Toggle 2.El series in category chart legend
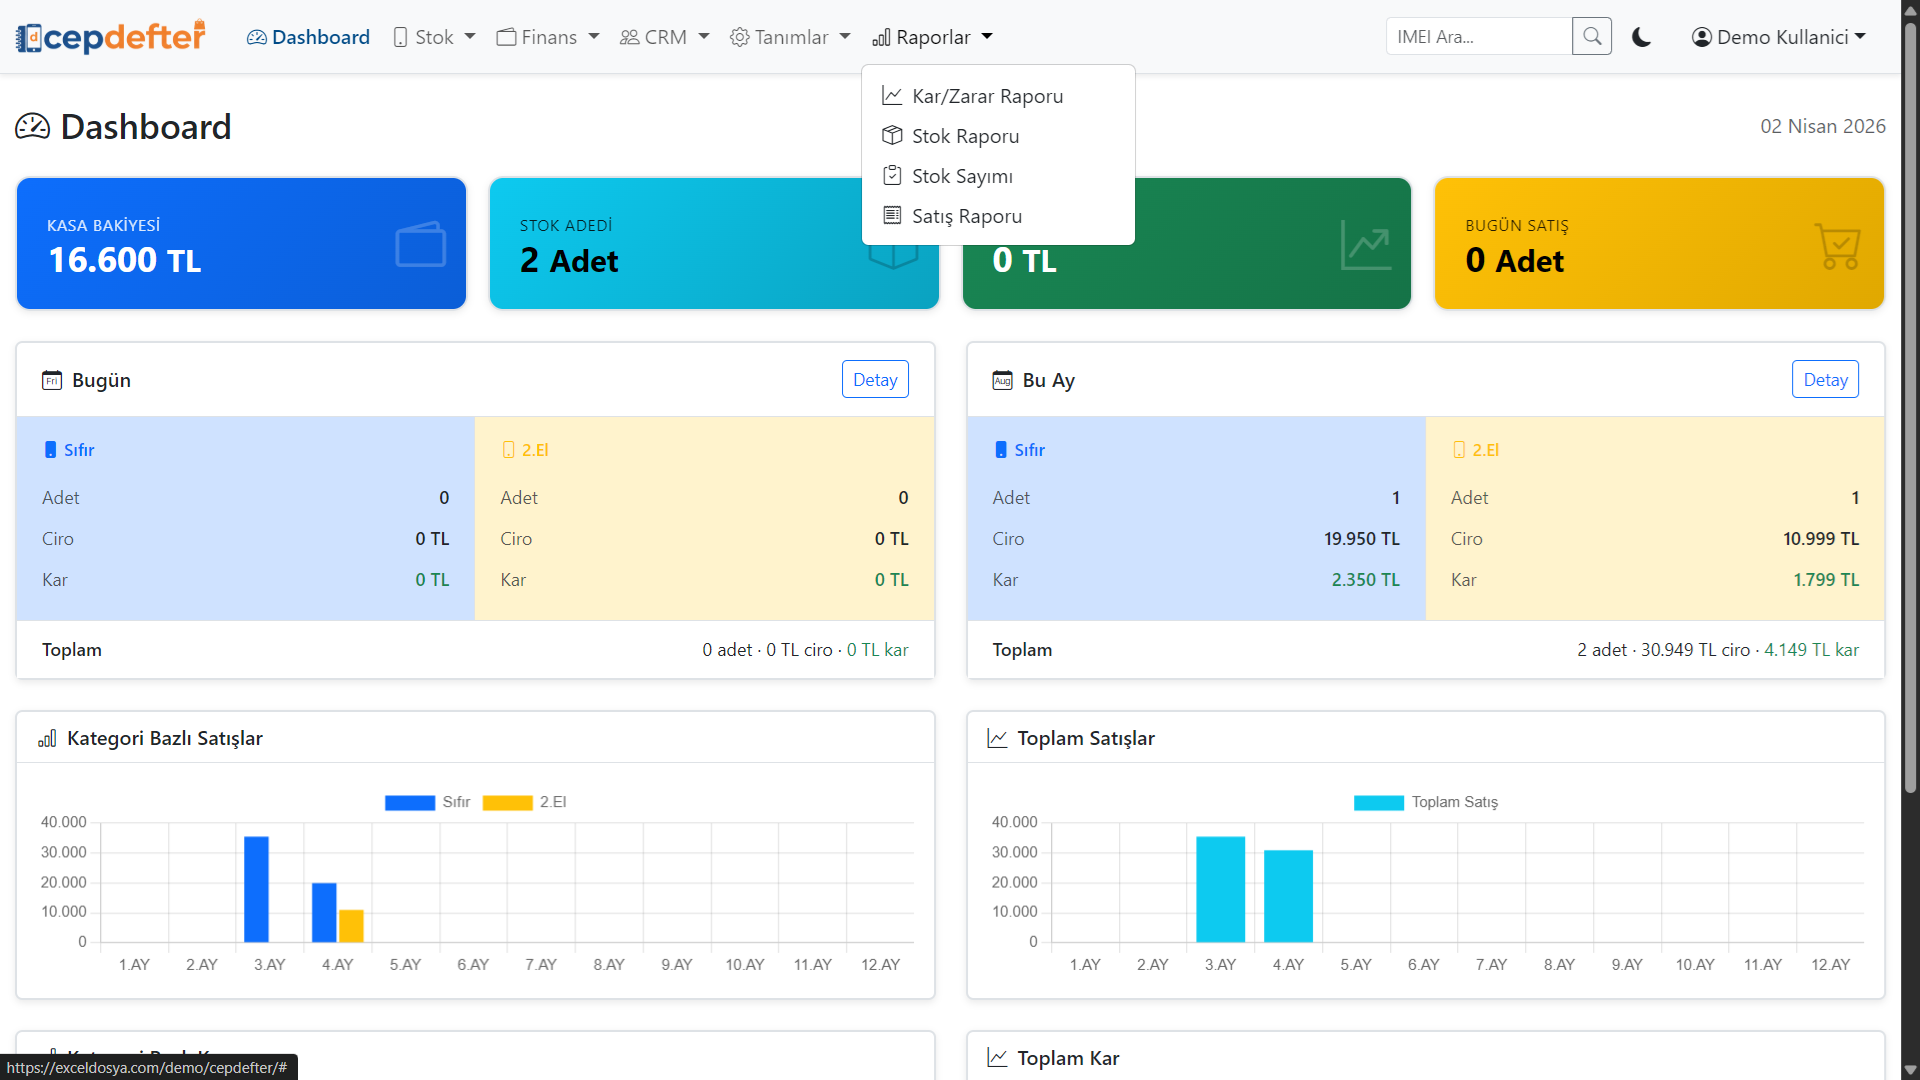The width and height of the screenshot is (1920, 1080). coord(507,802)
